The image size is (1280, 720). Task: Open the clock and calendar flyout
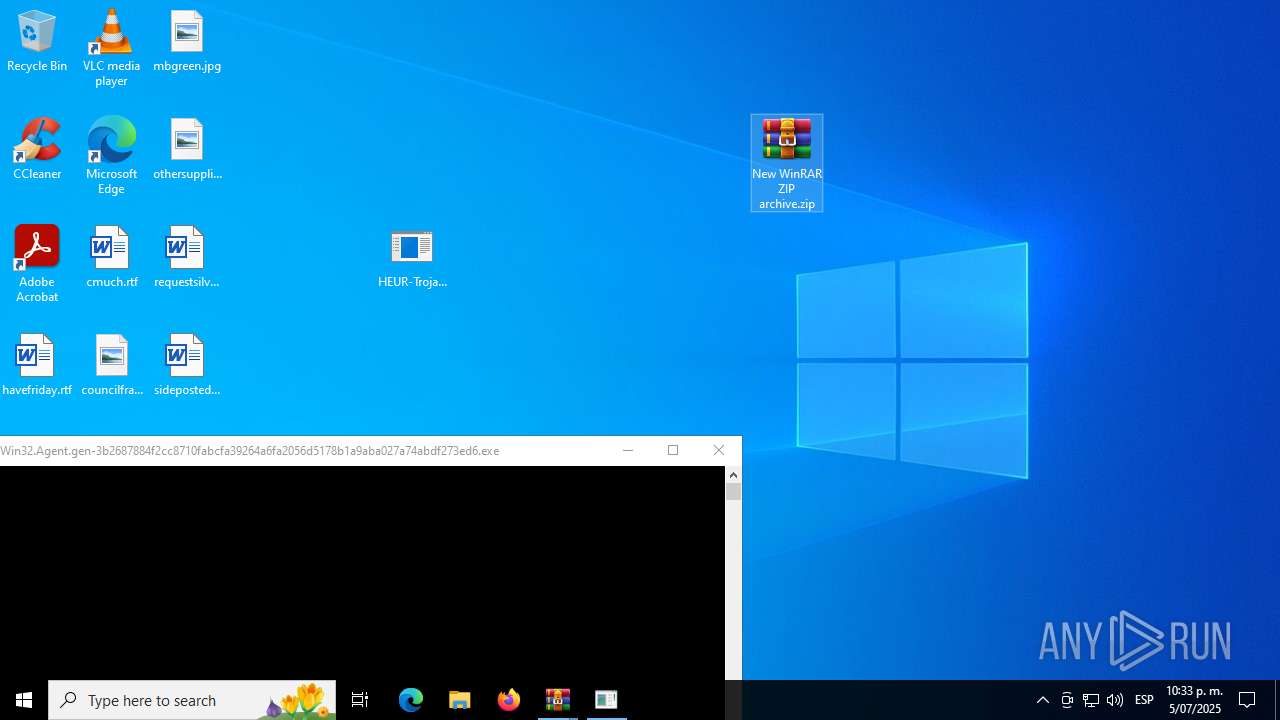coord(1194,700)
